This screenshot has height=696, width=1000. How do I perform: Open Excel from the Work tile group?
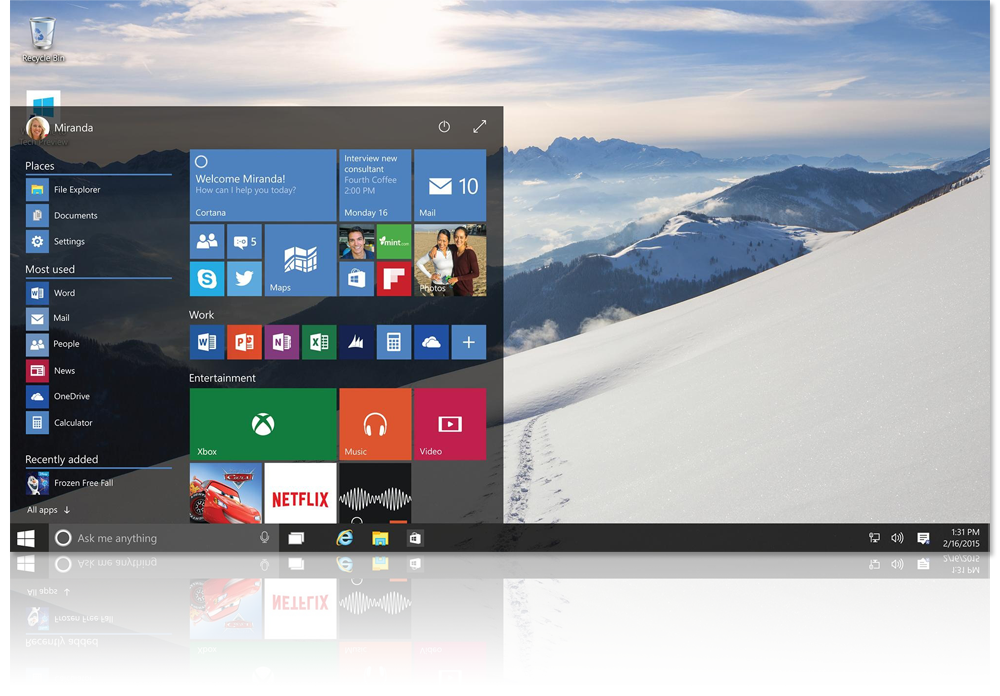[x=319, y=342]
